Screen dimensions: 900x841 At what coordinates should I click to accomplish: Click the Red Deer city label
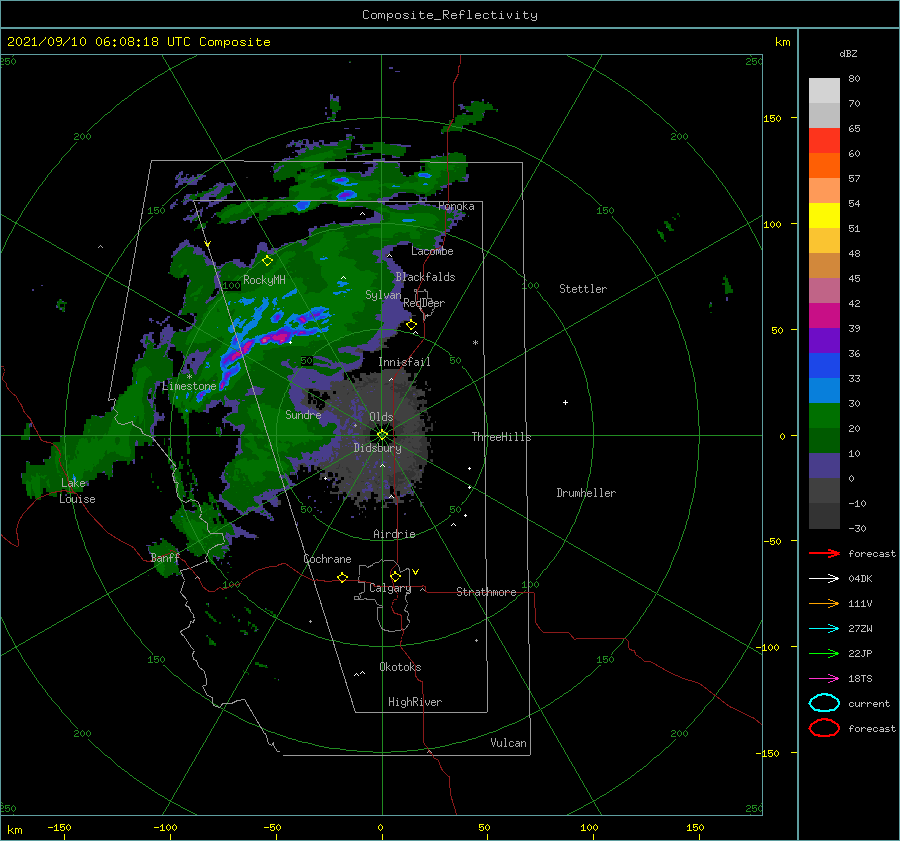coord(424,303)
